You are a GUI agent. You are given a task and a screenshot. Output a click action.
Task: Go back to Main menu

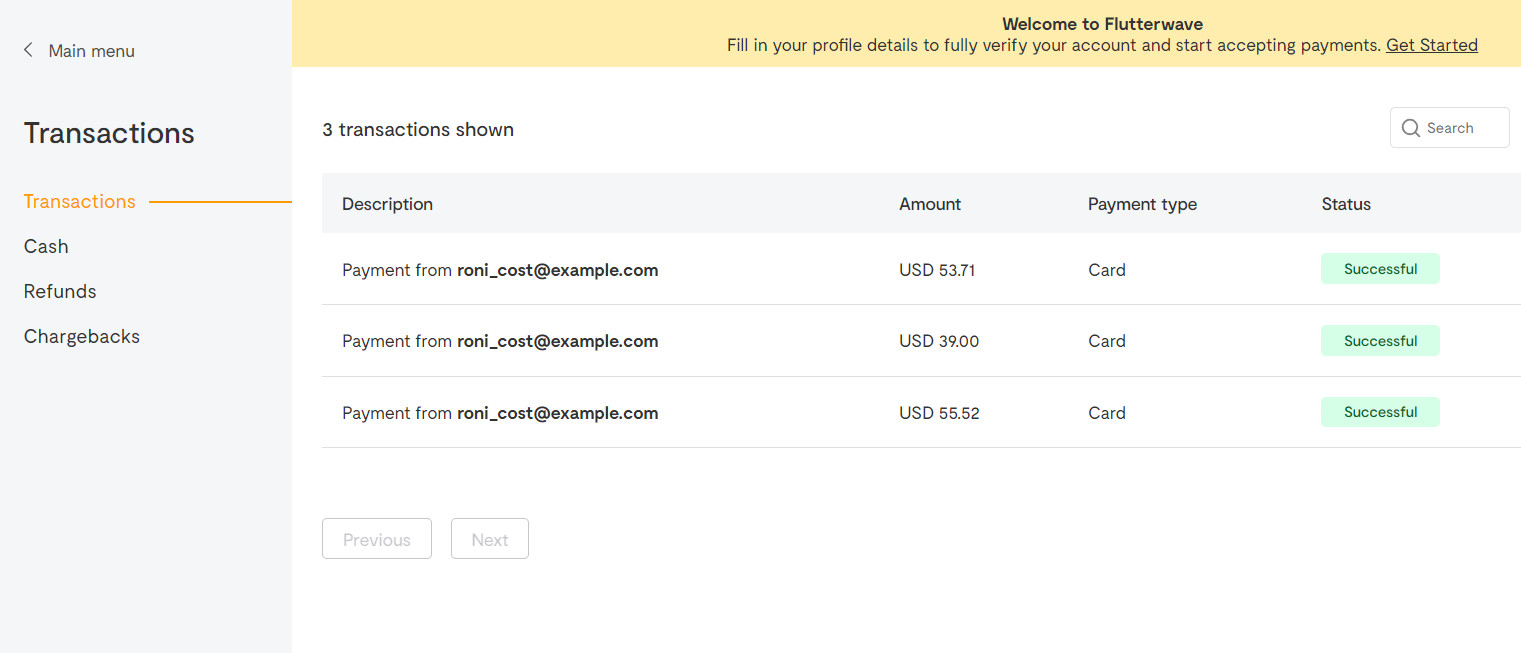pos(79,51)
